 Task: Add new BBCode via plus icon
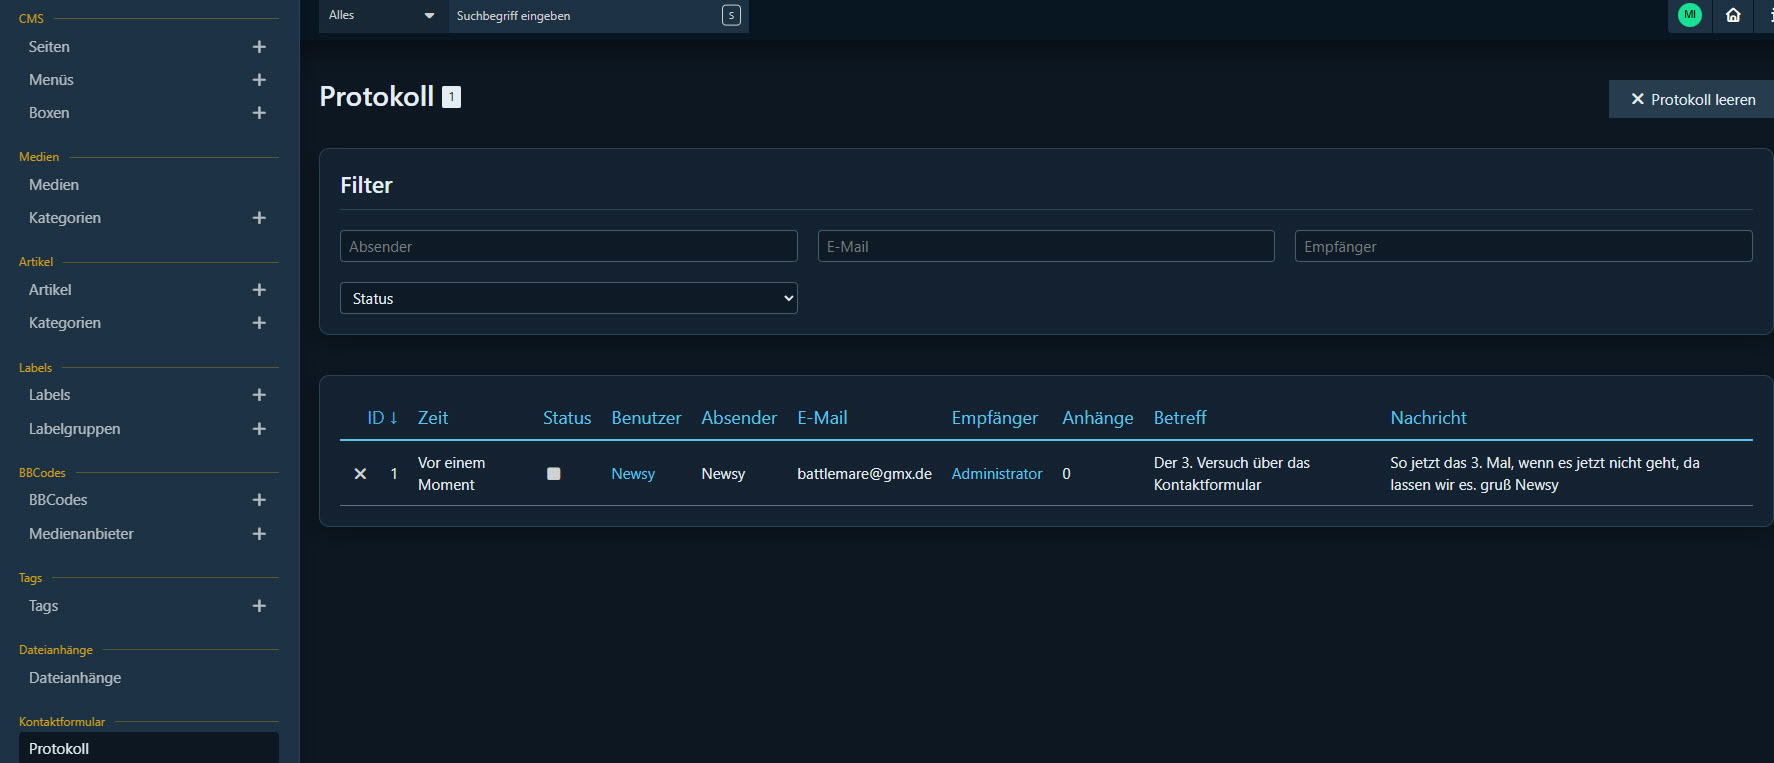point(259,500)
